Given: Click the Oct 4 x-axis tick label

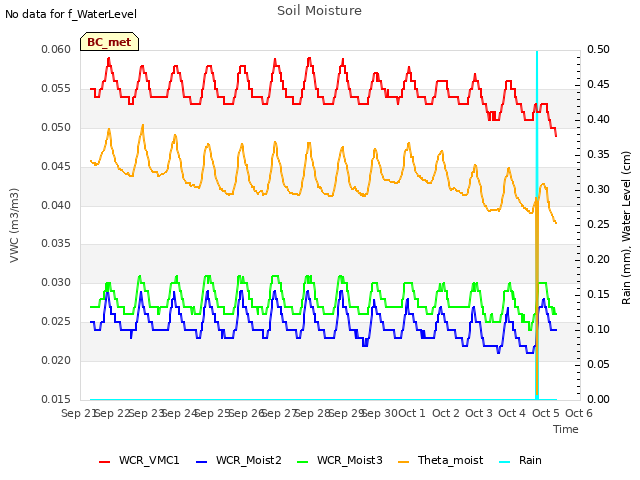Looking at the screenshot, I should [512, 413].
